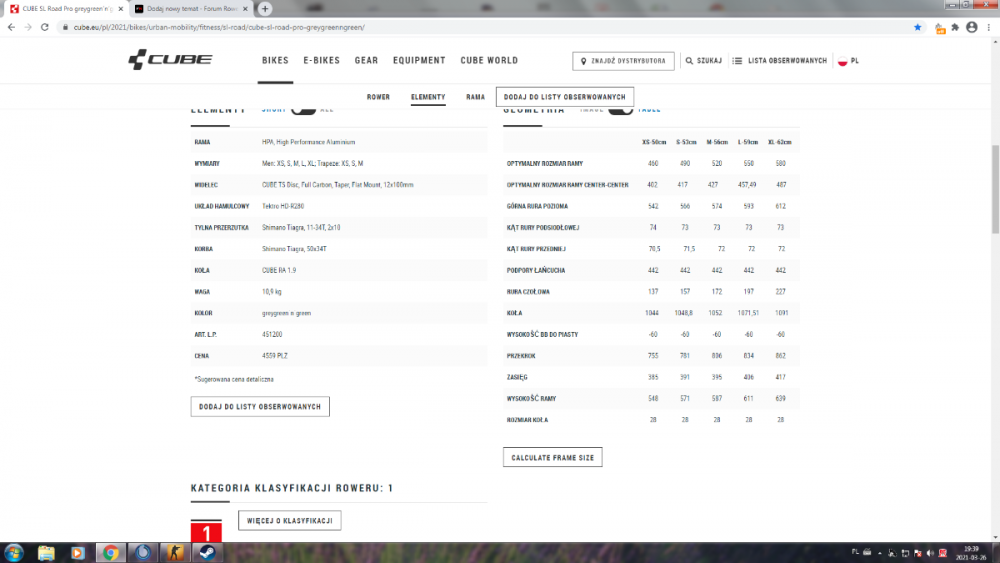1000x563 pixels.
Task: Click the scrollbar down arrow
Action: point(995,537)
